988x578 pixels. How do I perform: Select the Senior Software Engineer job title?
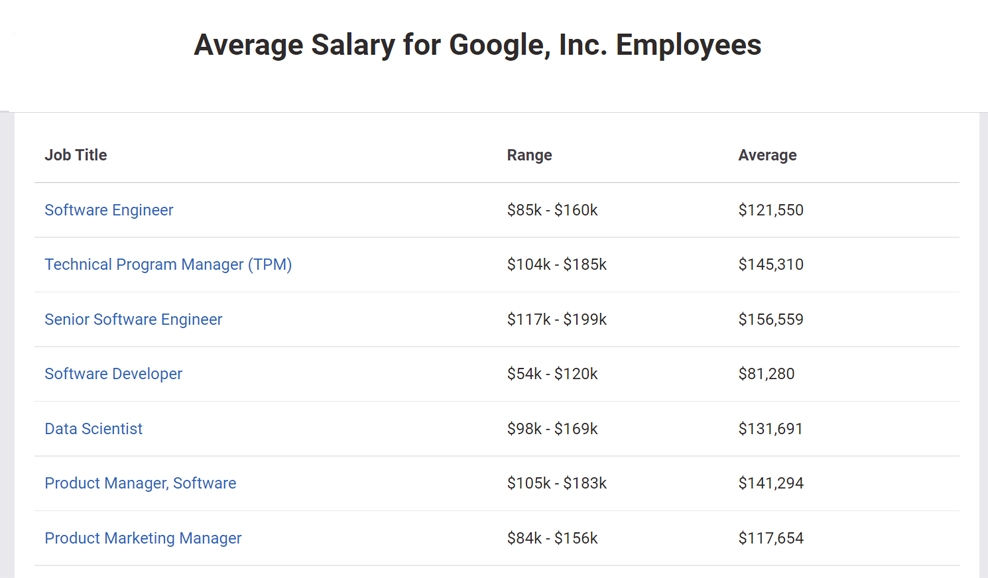(x=133, y=319)
